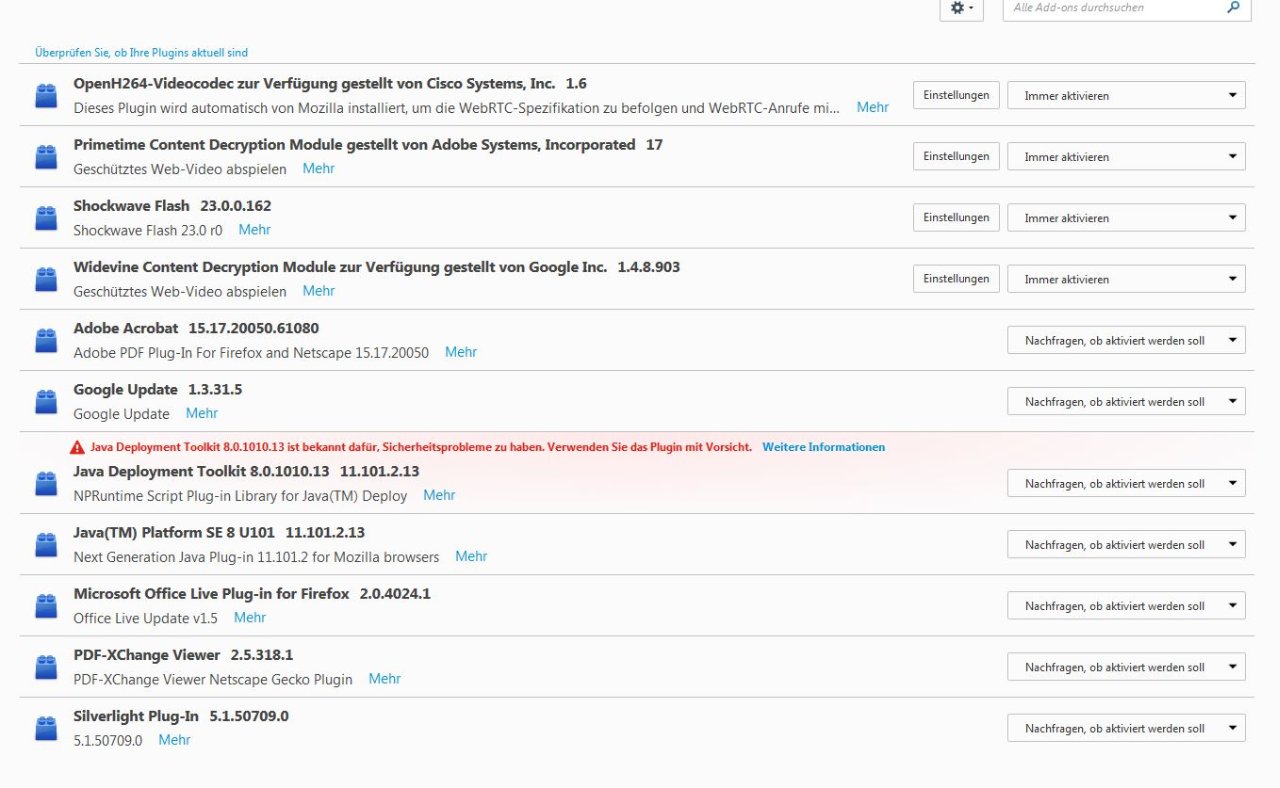Click Mehr link for Java(TM) Platform SE 8
The image size is (1280, 788).
472,556
